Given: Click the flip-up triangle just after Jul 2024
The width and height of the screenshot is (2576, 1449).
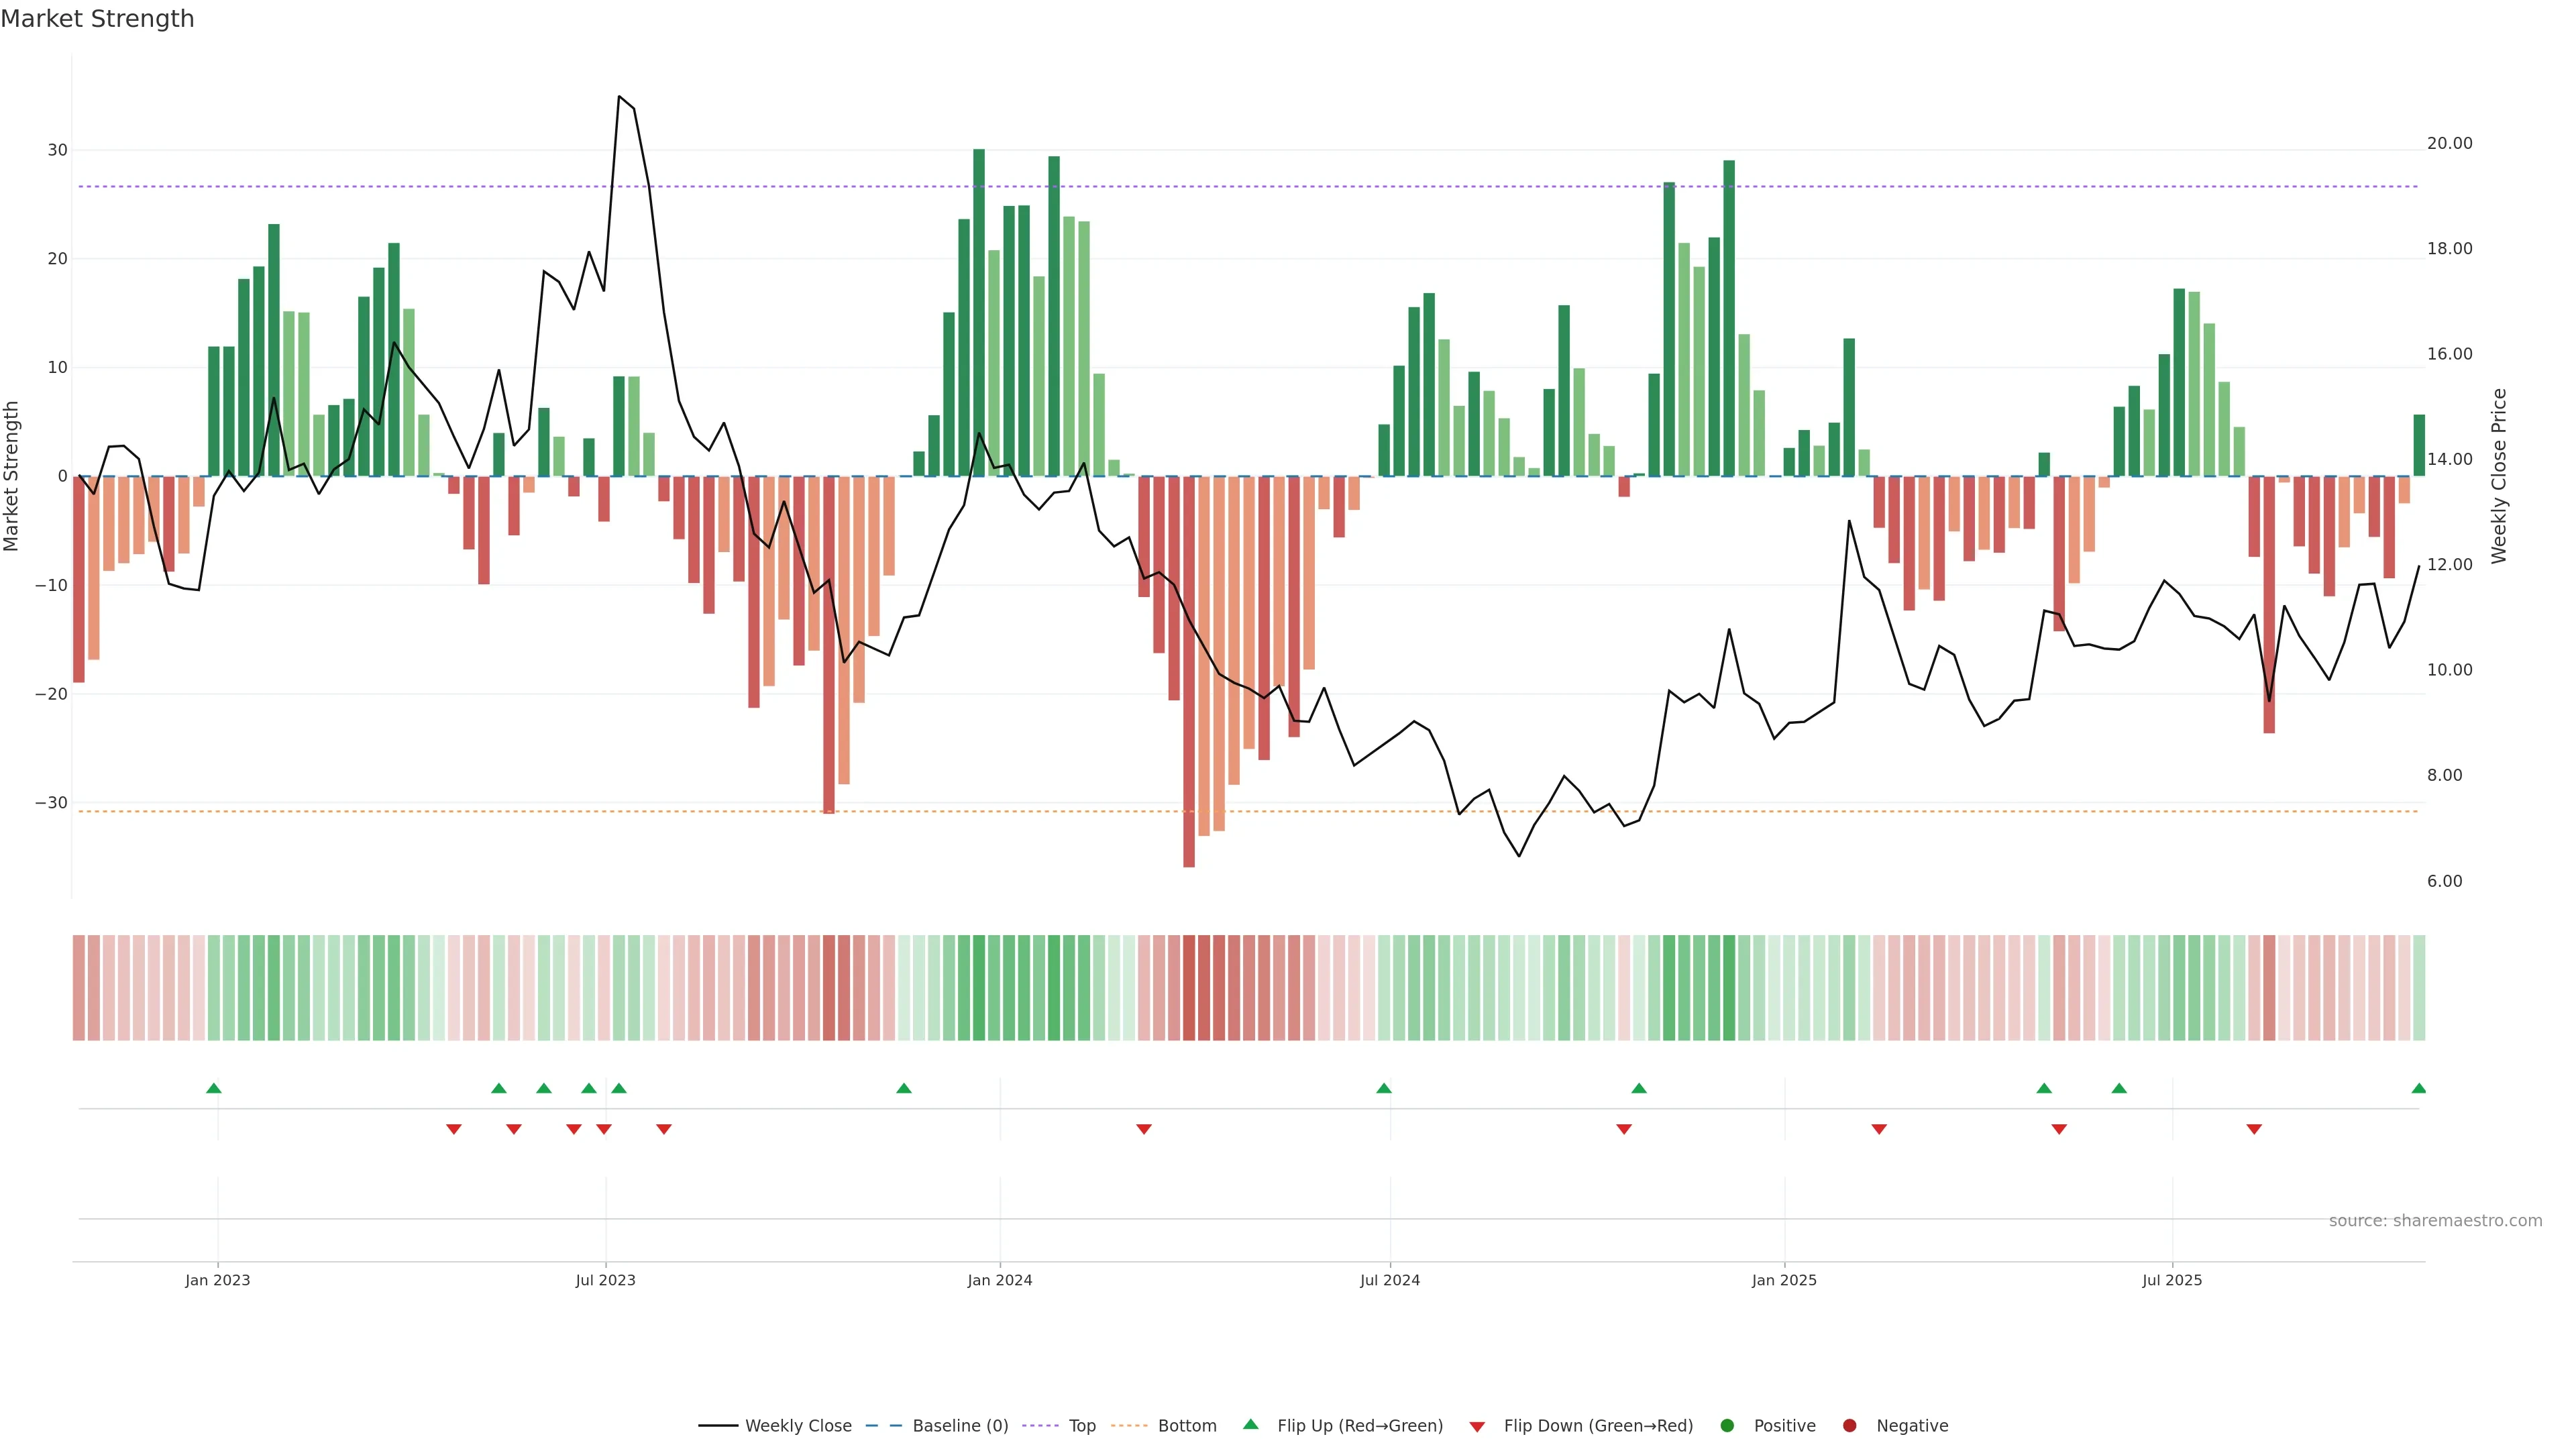Looking at the screenshot, I should 1384,1088.
